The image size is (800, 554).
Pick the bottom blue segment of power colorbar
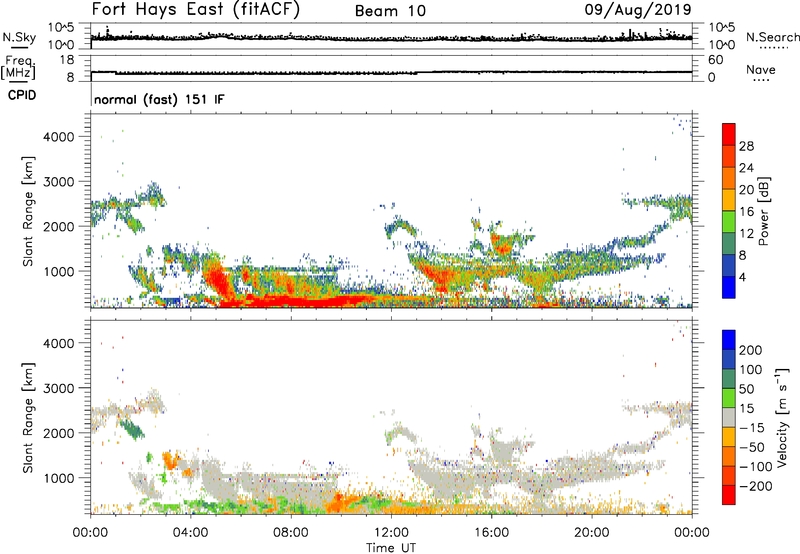pyautogui.click(x=729, y=287)
